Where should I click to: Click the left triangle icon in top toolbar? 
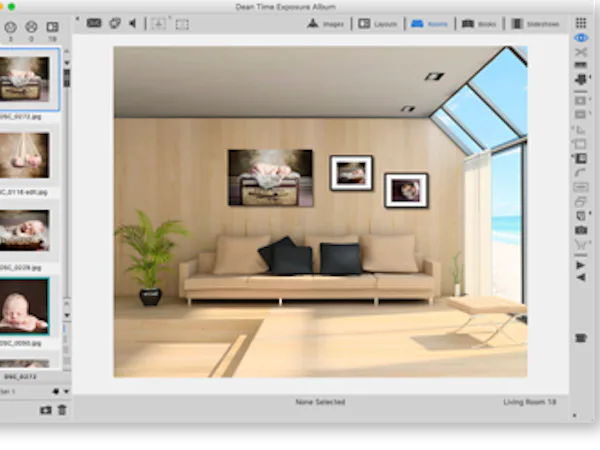coord(133,24)
